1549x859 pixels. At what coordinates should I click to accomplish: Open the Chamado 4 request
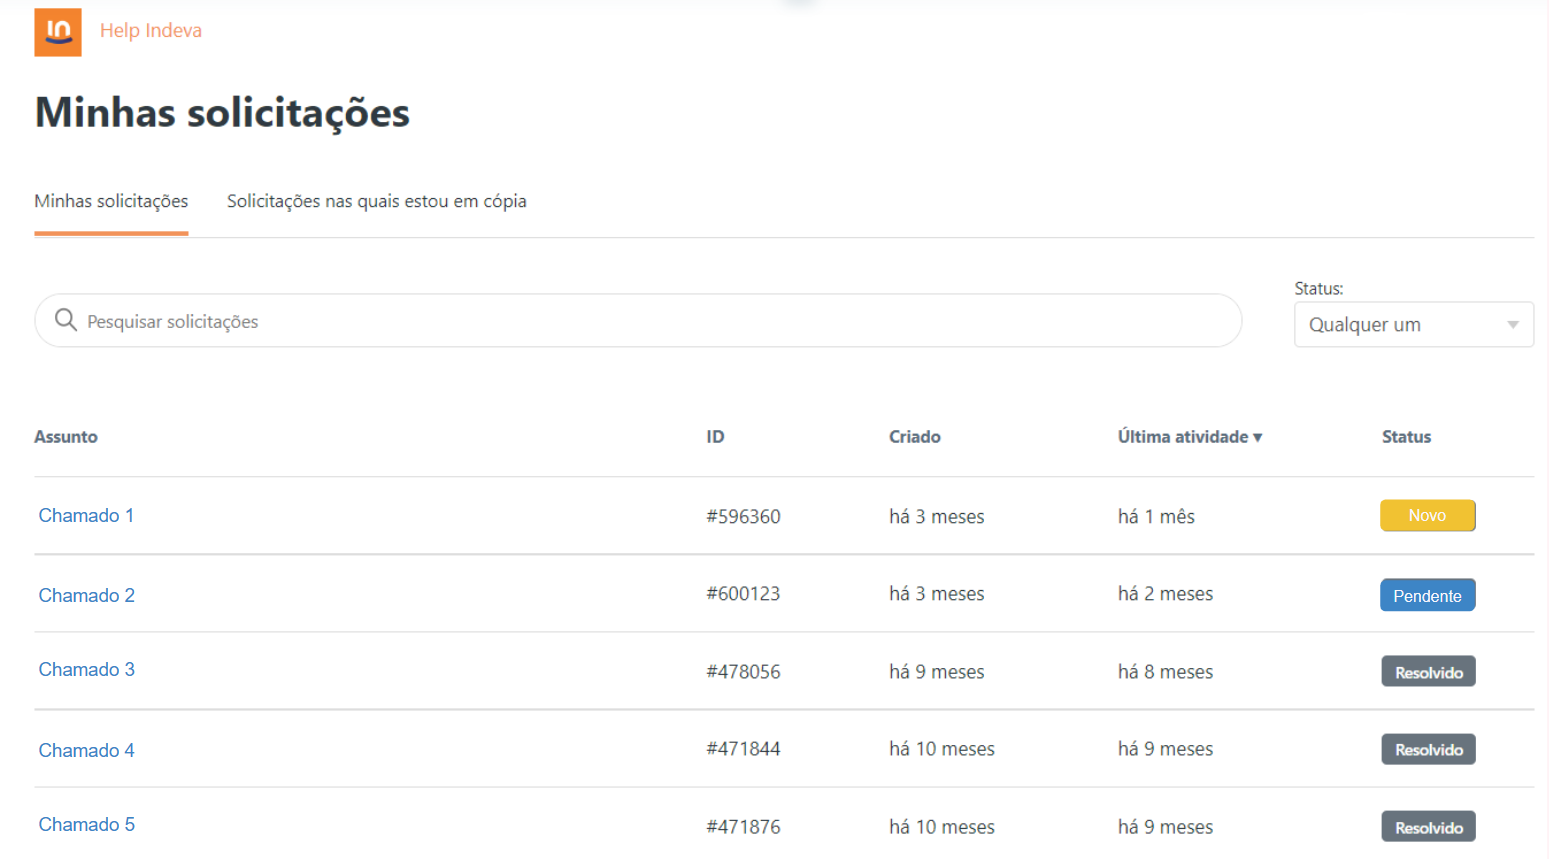click(86, 751)
